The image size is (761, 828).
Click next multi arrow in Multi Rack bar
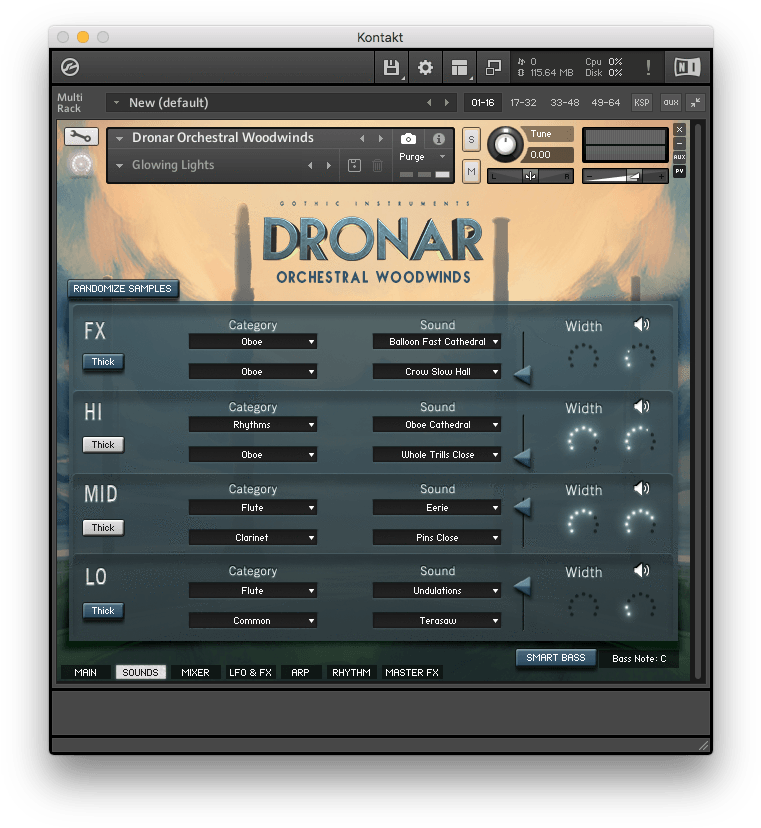coord(447,102)
